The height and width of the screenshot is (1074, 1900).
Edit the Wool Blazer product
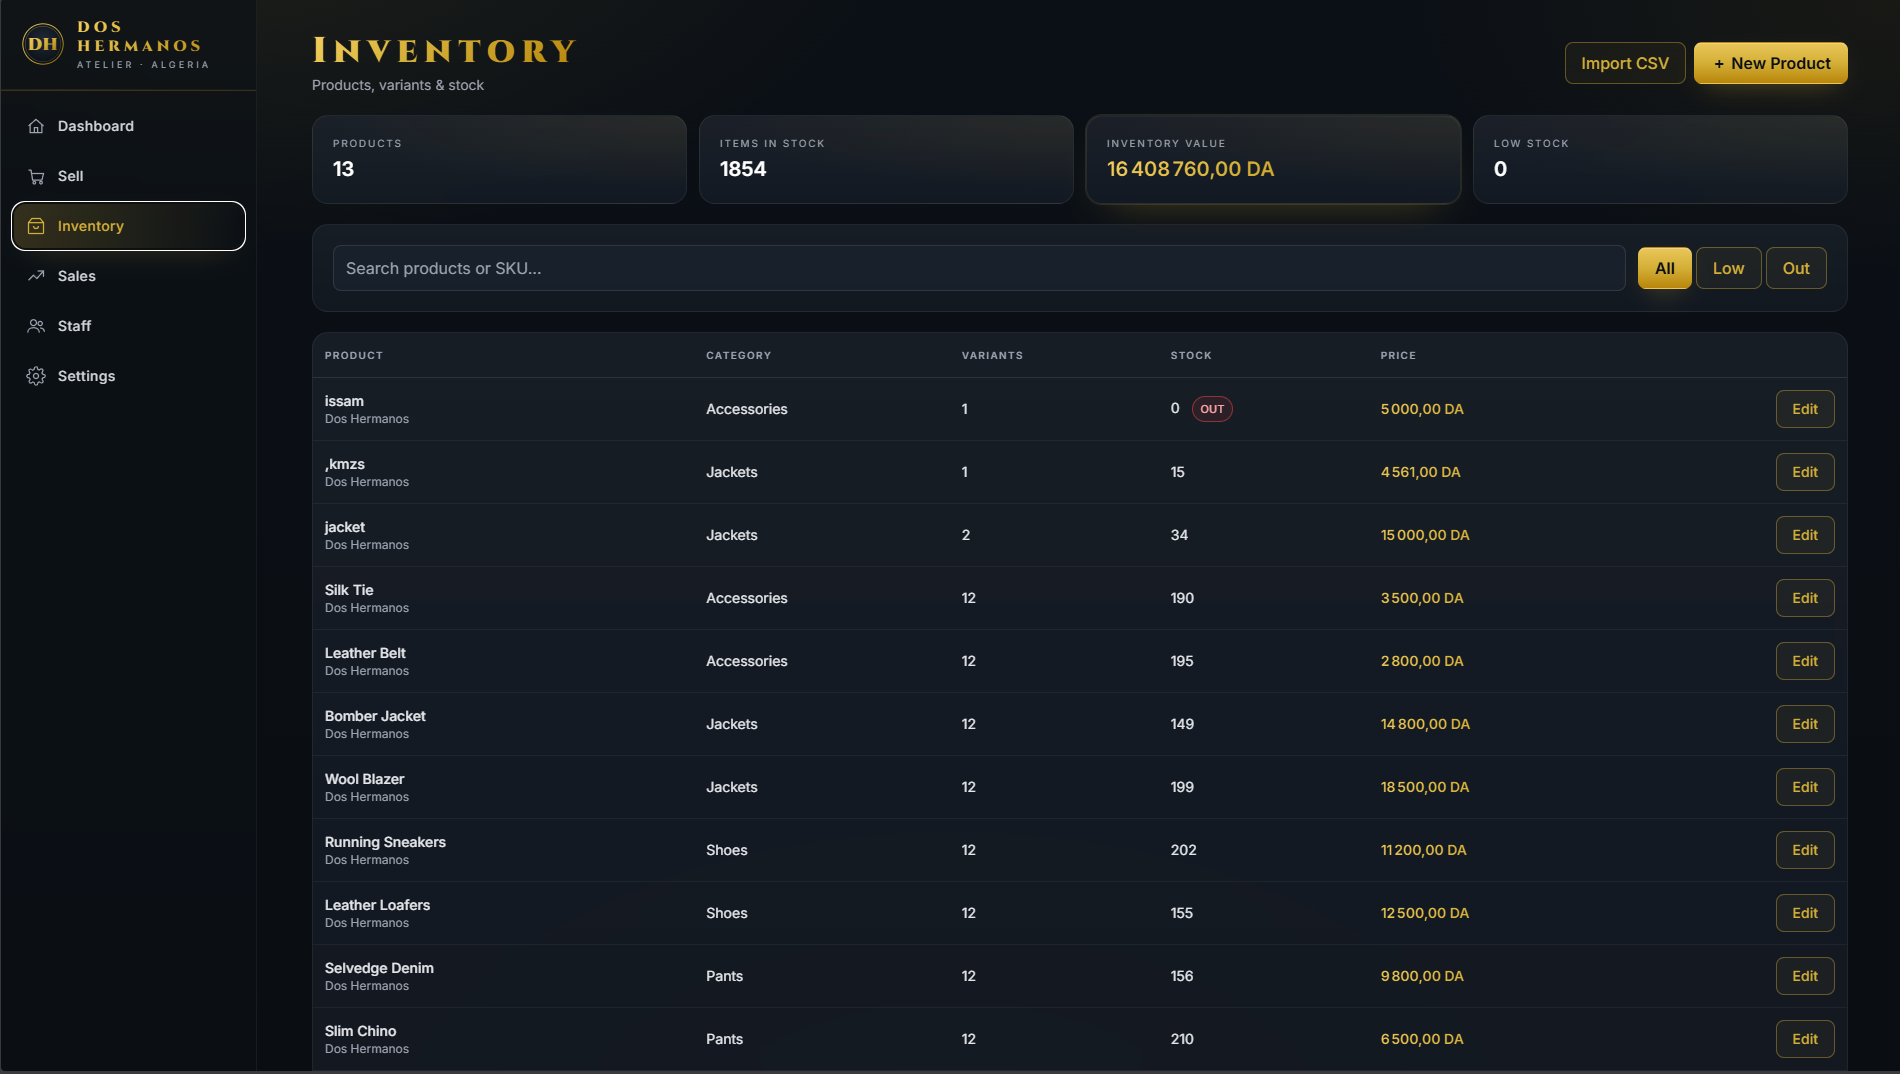(x=1805, y=787)
